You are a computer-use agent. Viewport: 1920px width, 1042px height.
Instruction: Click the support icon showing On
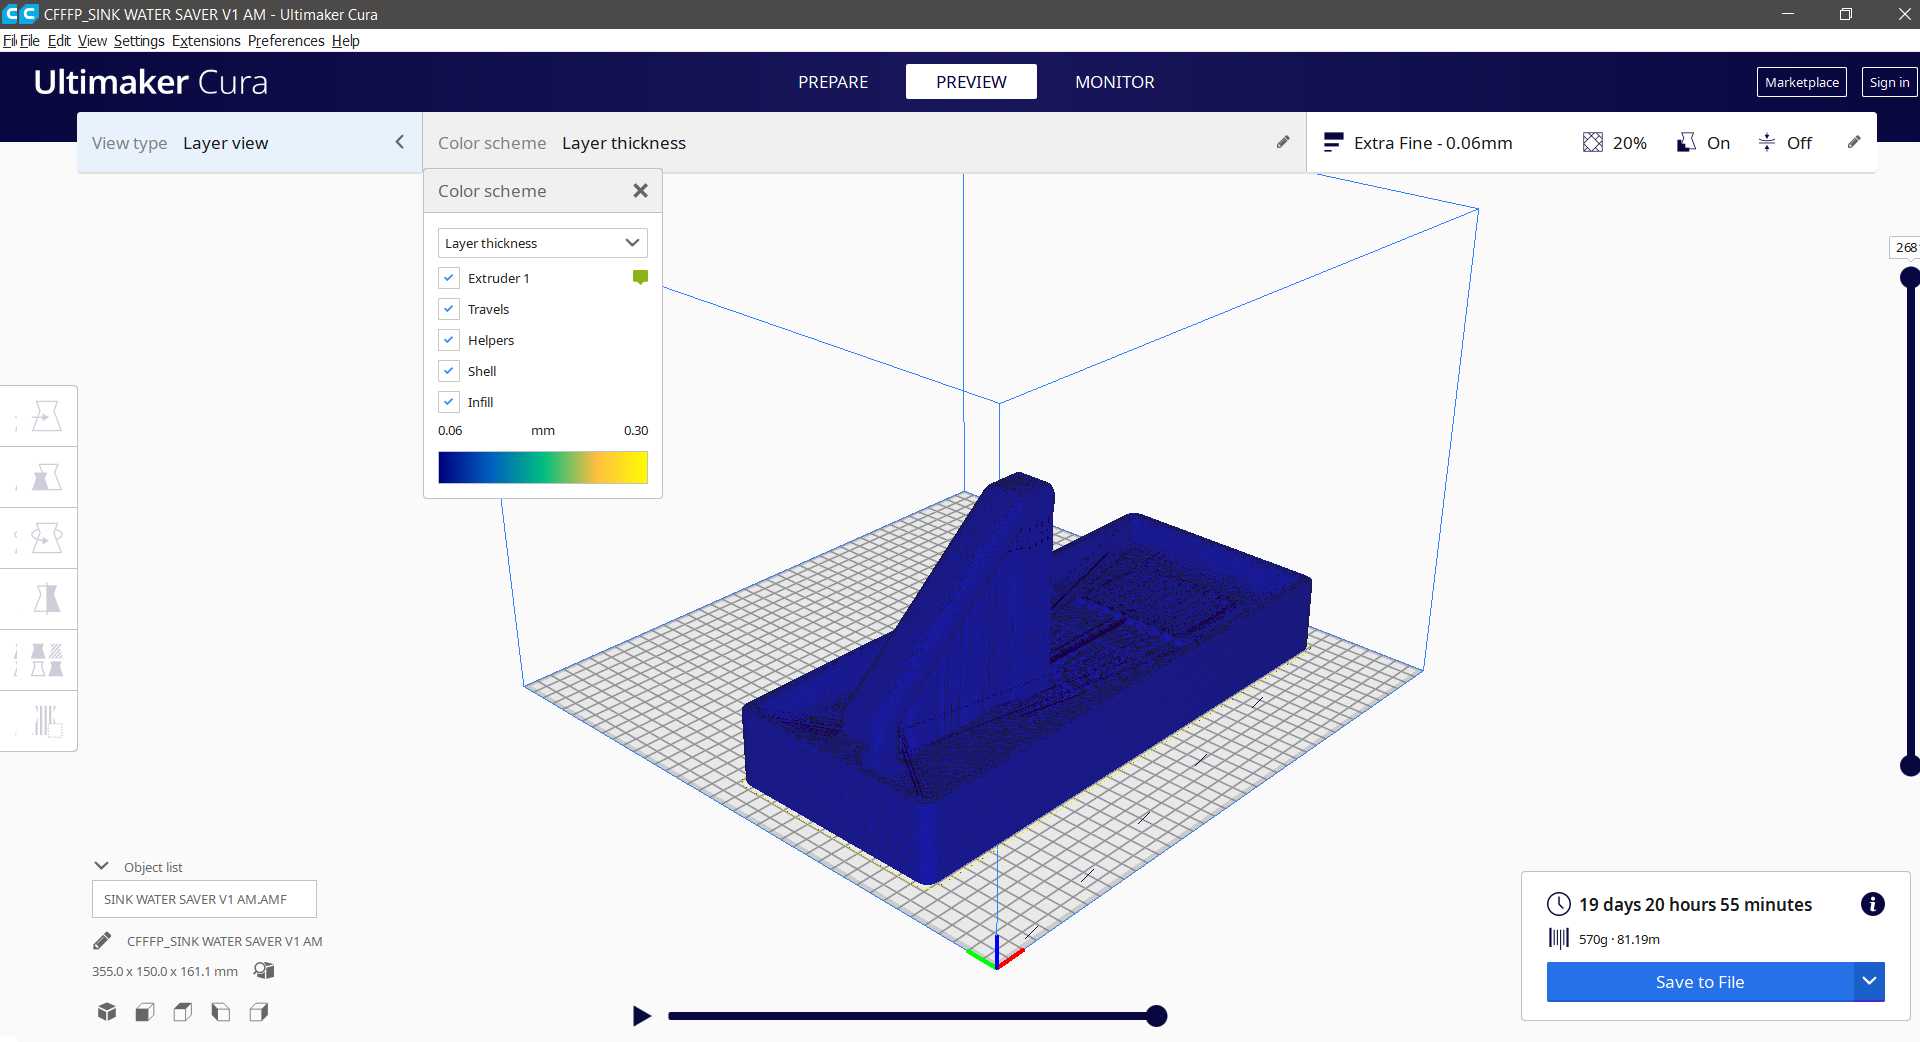pos(1686,142)
